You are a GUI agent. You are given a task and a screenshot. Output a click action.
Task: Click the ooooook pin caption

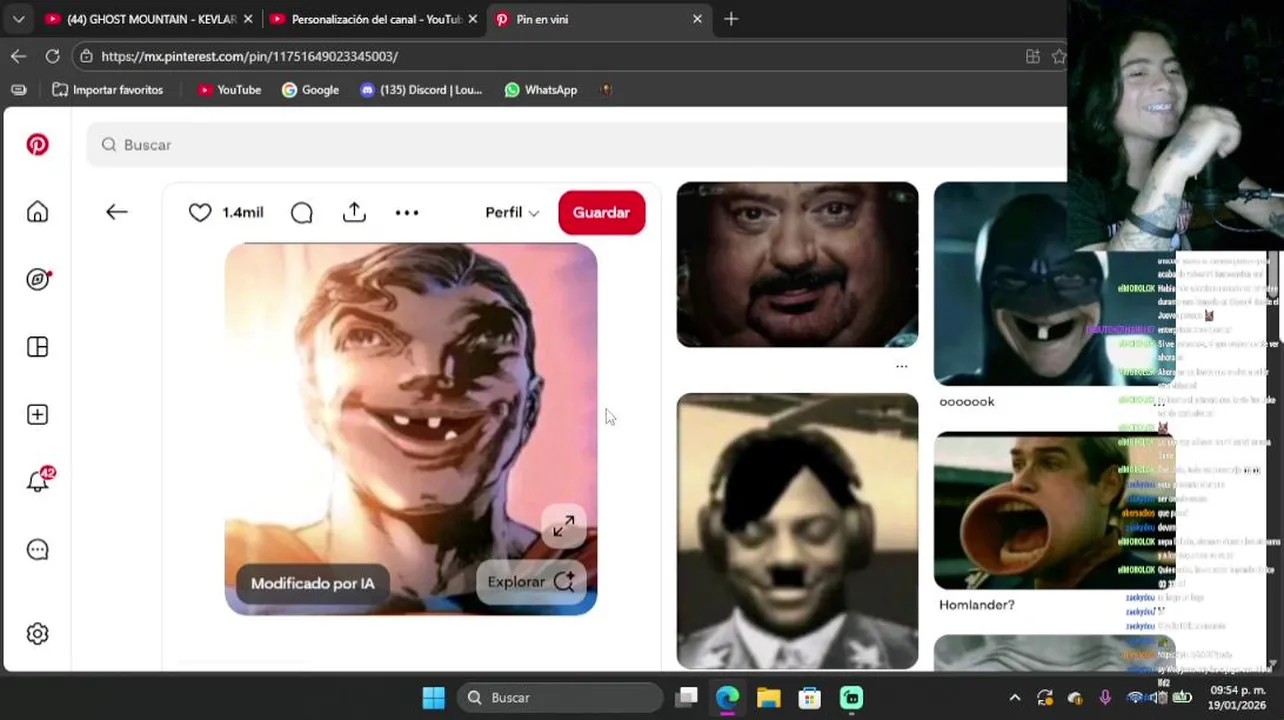tap(967, 402)
